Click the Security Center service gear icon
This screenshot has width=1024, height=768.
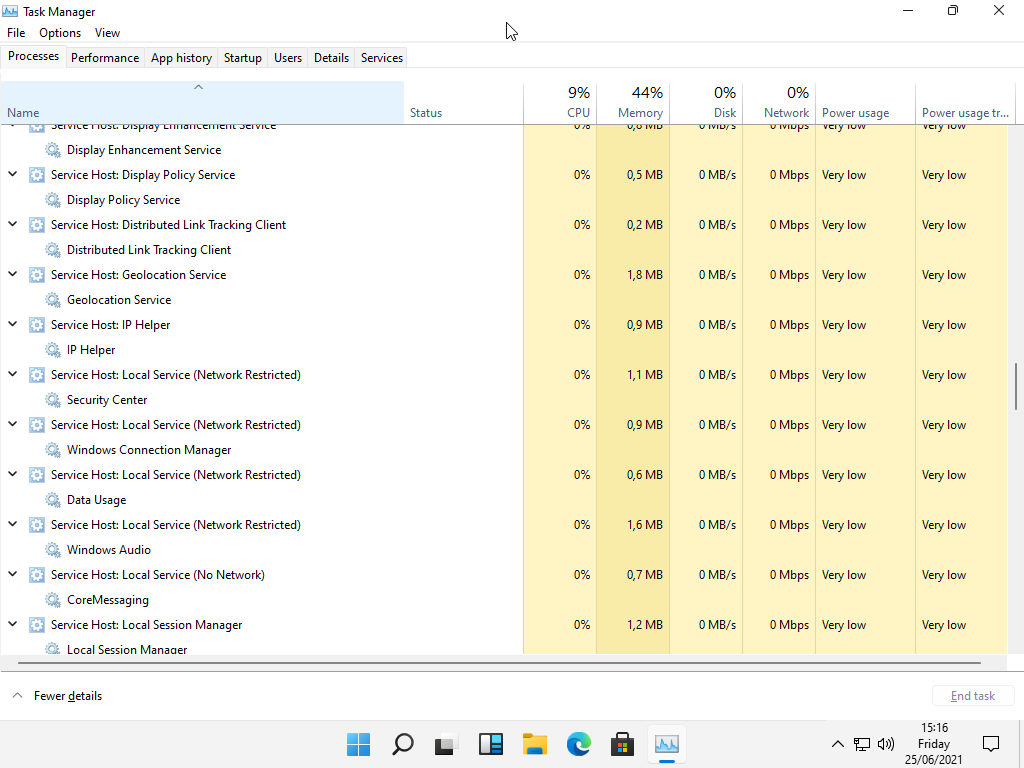53,400
